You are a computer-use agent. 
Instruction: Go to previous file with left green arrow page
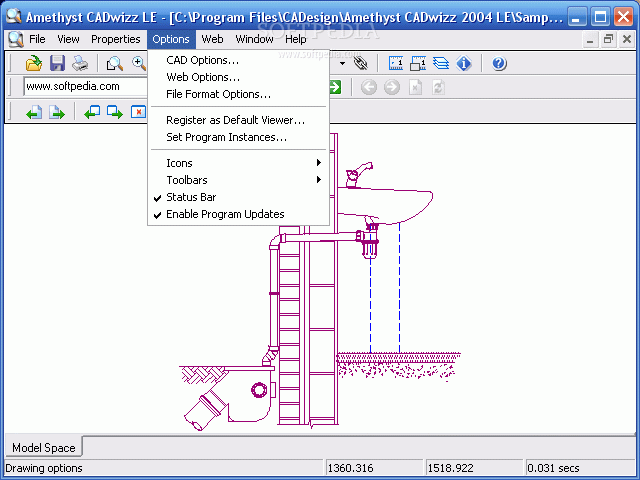coord(34,111)
